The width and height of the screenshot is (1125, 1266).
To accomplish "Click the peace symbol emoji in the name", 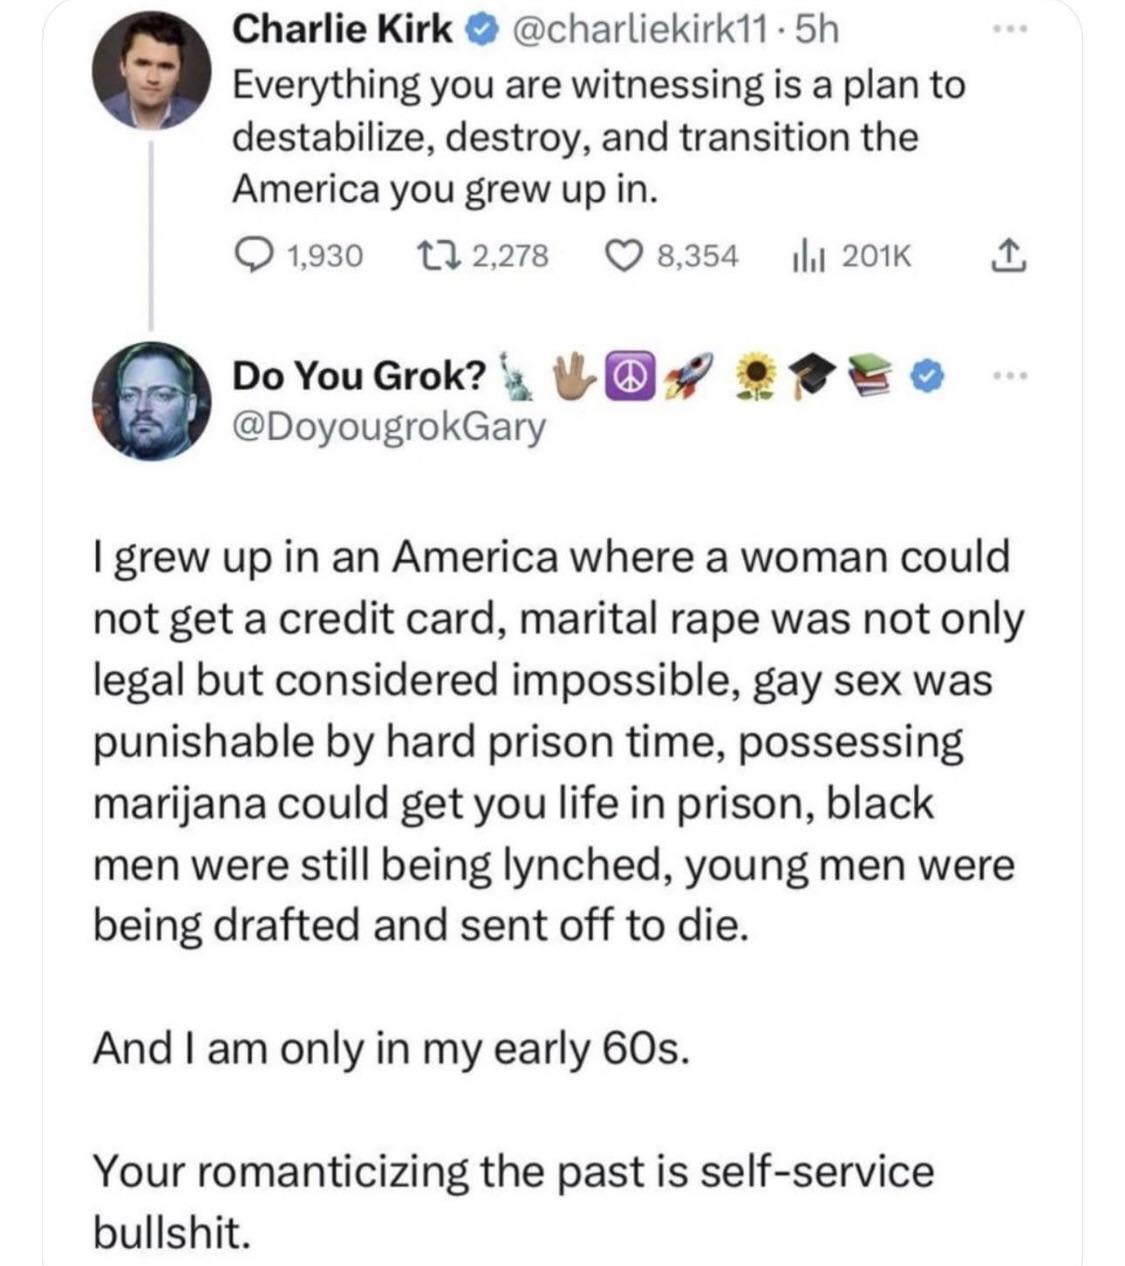I will tap(627, 375).
